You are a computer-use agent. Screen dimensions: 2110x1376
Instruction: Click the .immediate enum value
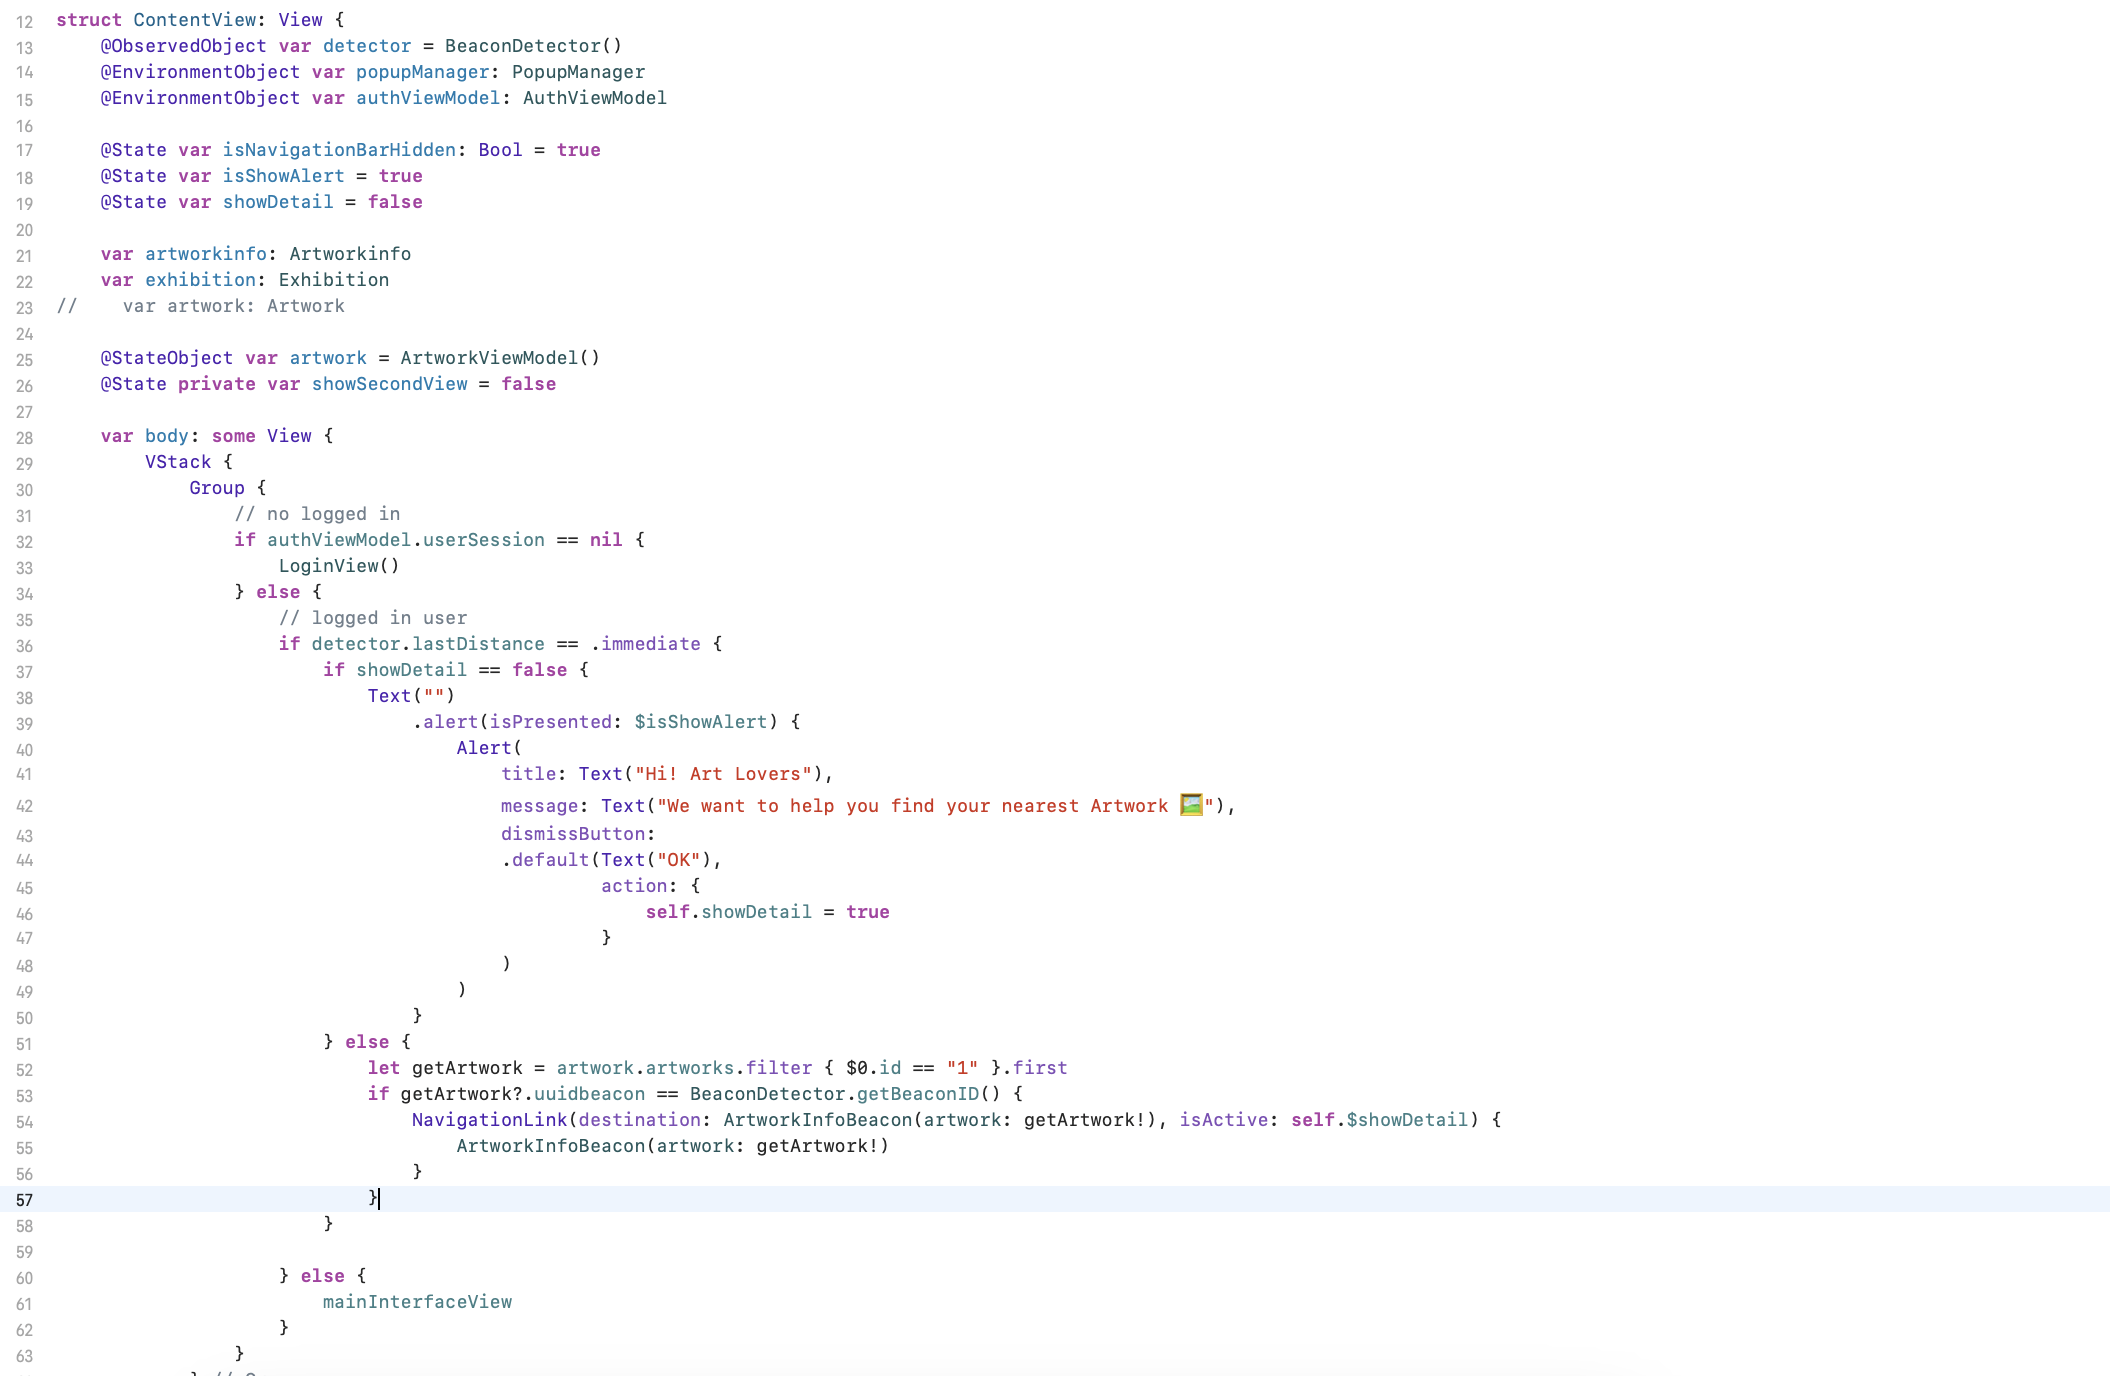646,644
